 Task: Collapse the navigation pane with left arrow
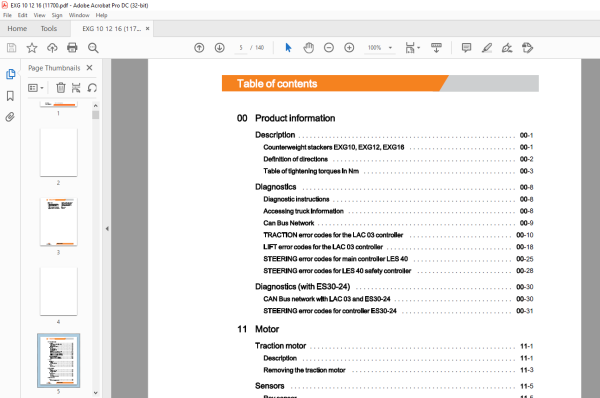coord(107,228)
